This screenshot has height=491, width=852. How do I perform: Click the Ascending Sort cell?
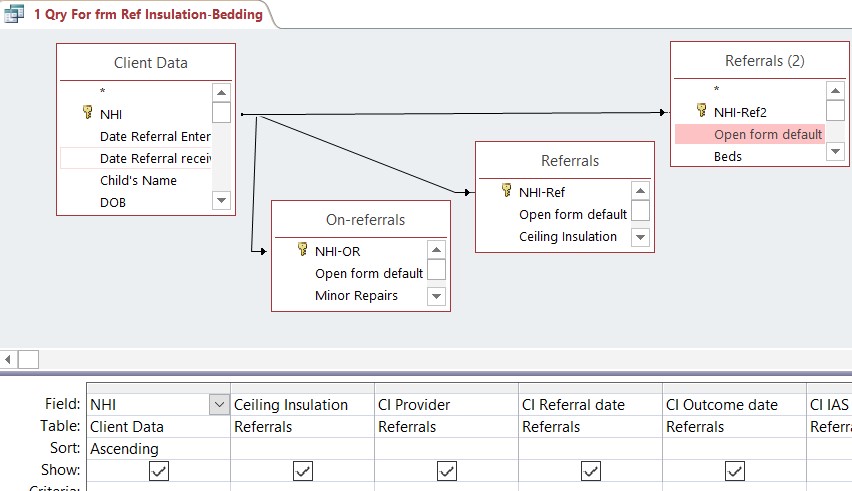coord(158,449)
